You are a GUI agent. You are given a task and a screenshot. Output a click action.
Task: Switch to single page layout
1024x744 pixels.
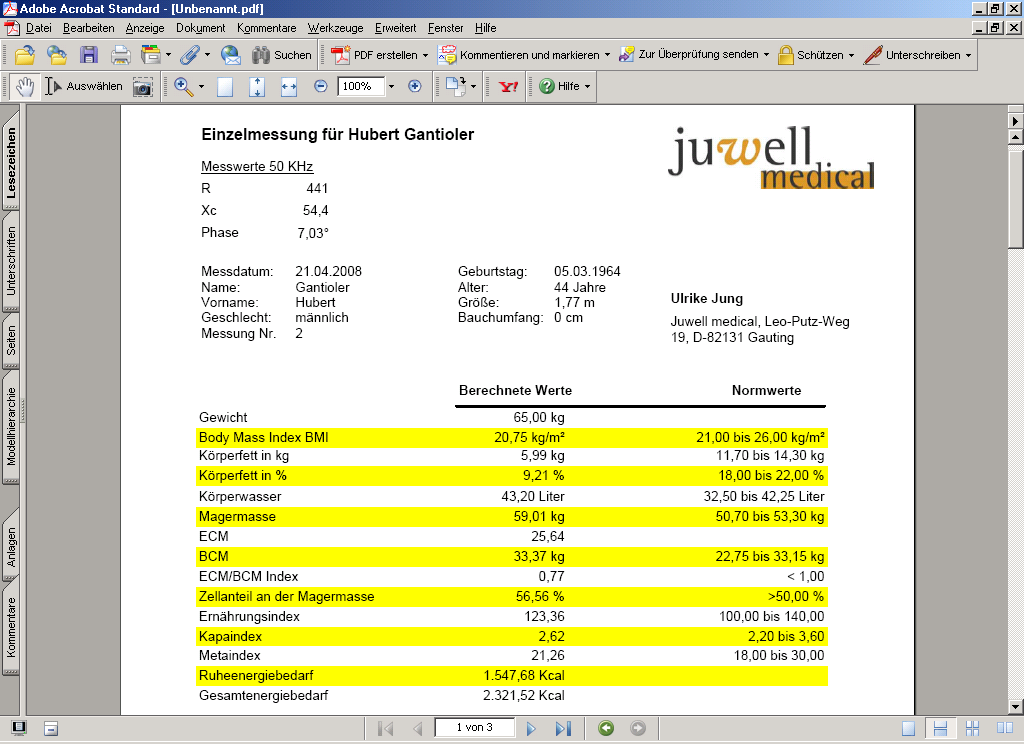(x=908, y=728)
